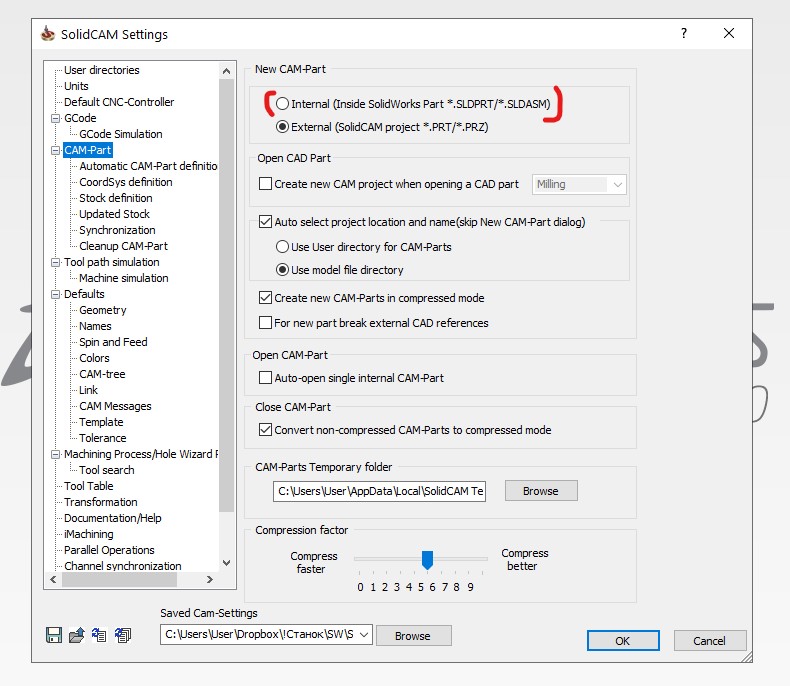Open Default CNC-Controller settings
This screenshot has height=686, width=790.
point(119,102)
